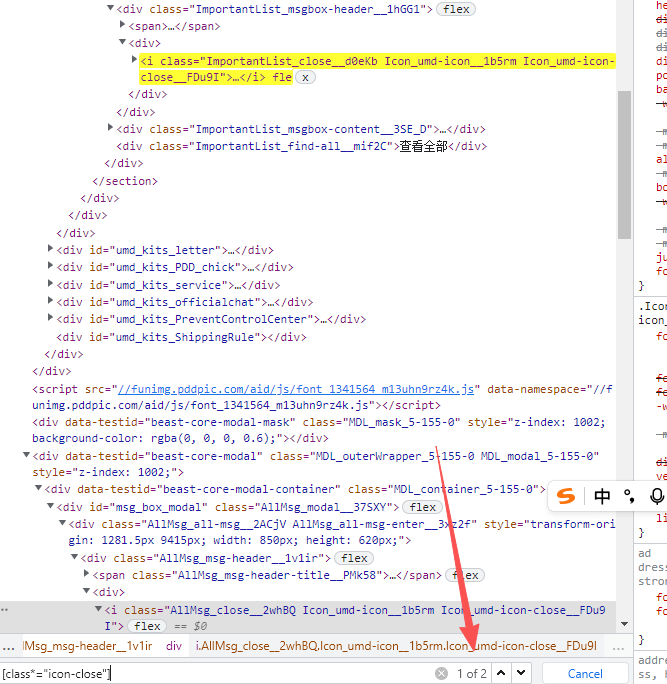Collapse the AllMsg_close icon element
Screen dimensions: 667x684
pyautogui.click(x=99, y=609)
